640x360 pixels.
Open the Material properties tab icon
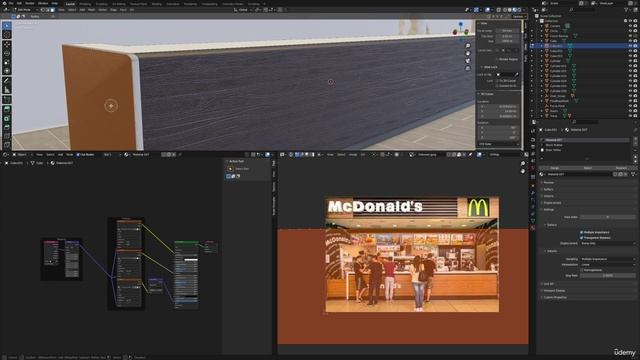tap(533, 228)
